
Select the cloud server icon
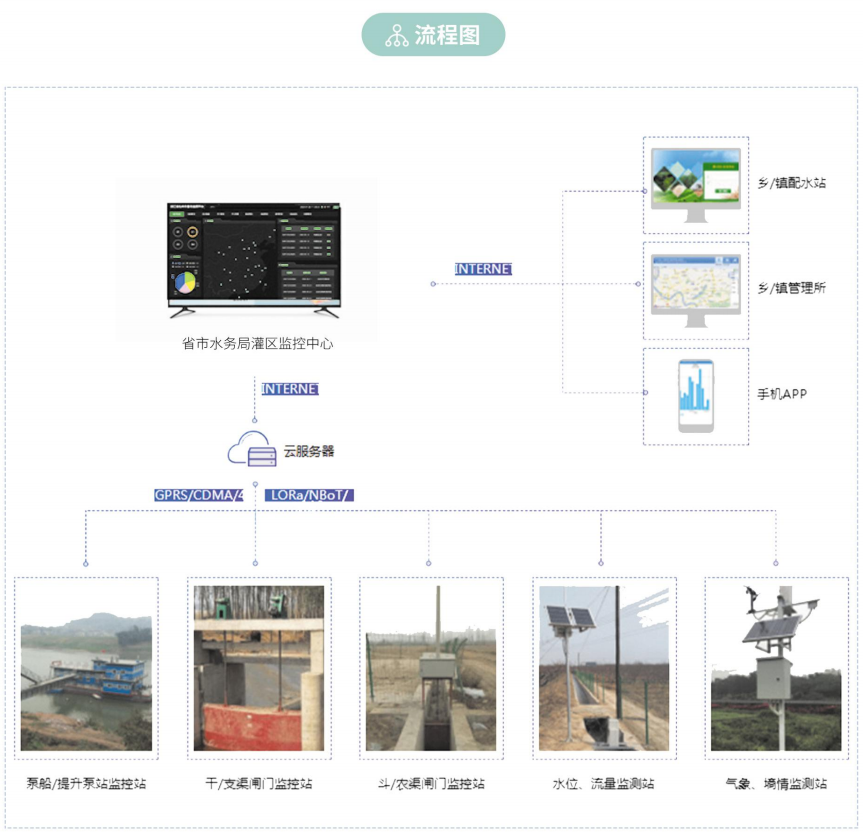coord(251,451)
